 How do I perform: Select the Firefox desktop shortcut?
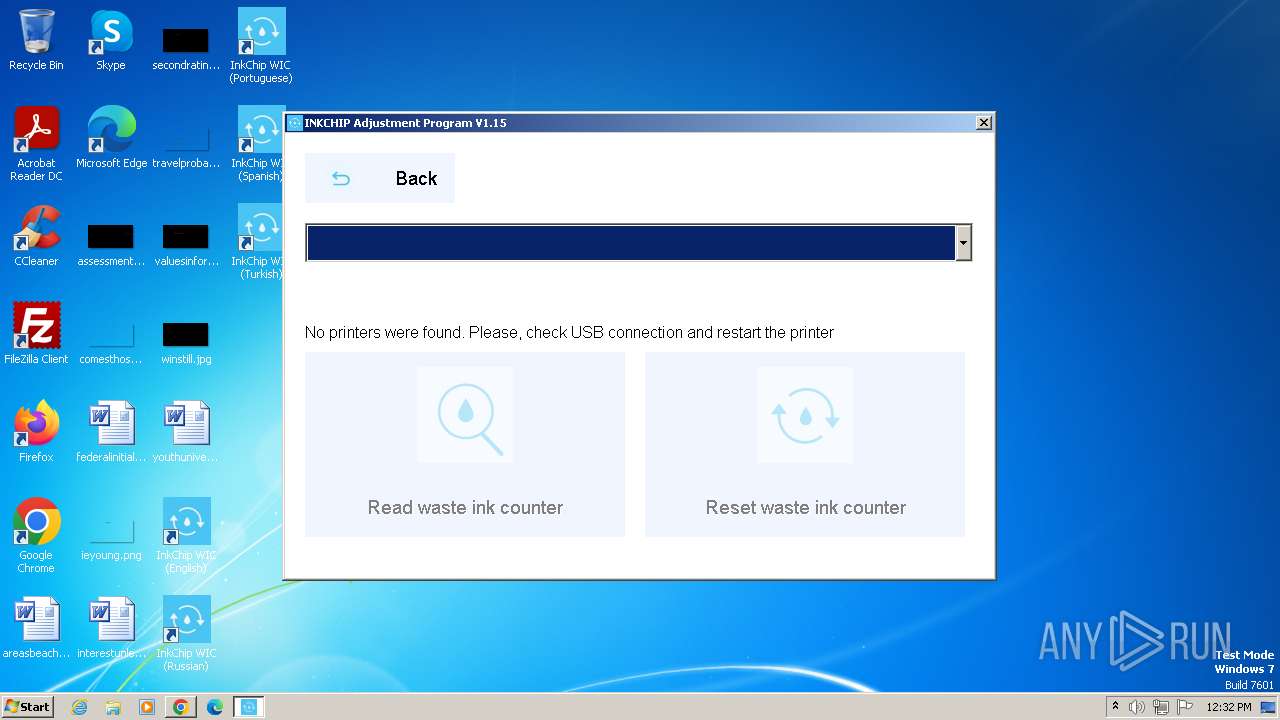point(36,432)
